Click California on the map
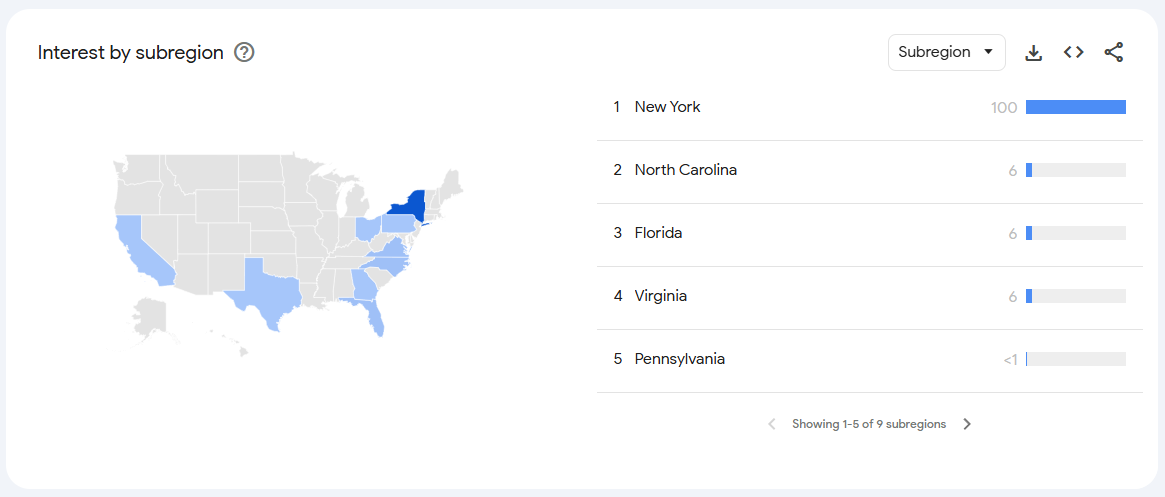Image resolution: width=1165 pixels, height=497 pixels. 140,249
